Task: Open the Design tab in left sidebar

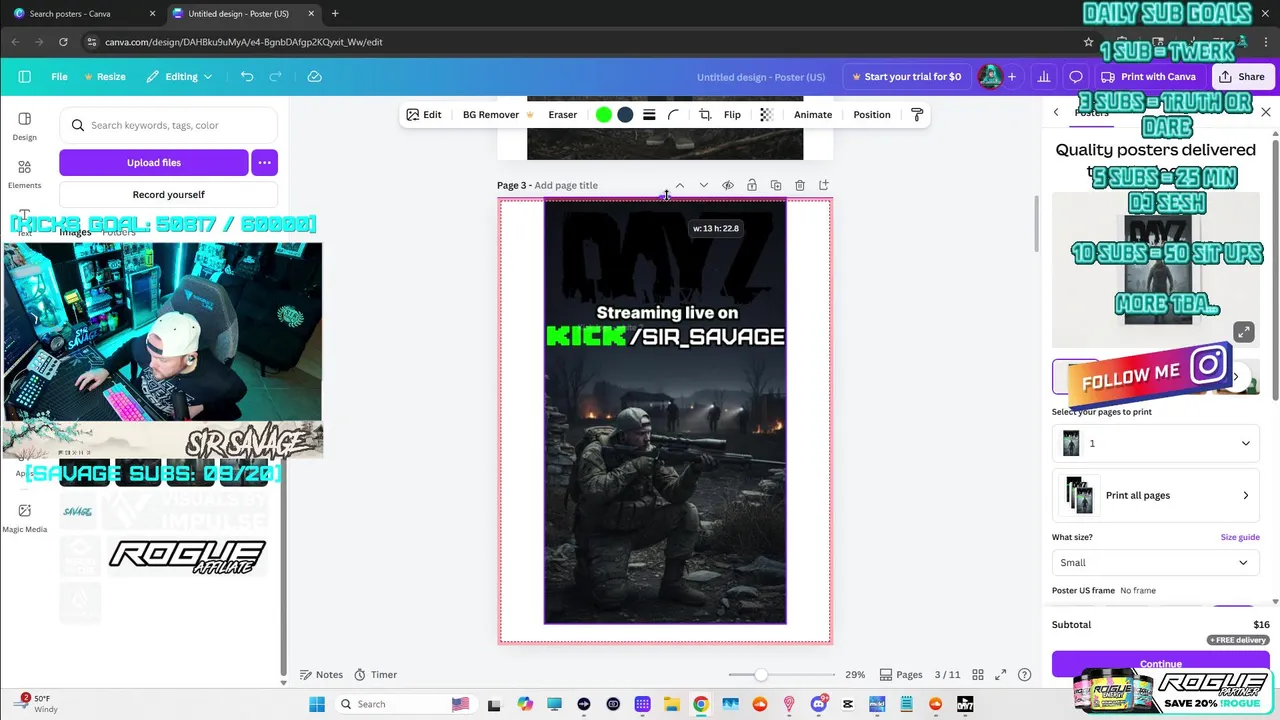Action: point(24,125)
